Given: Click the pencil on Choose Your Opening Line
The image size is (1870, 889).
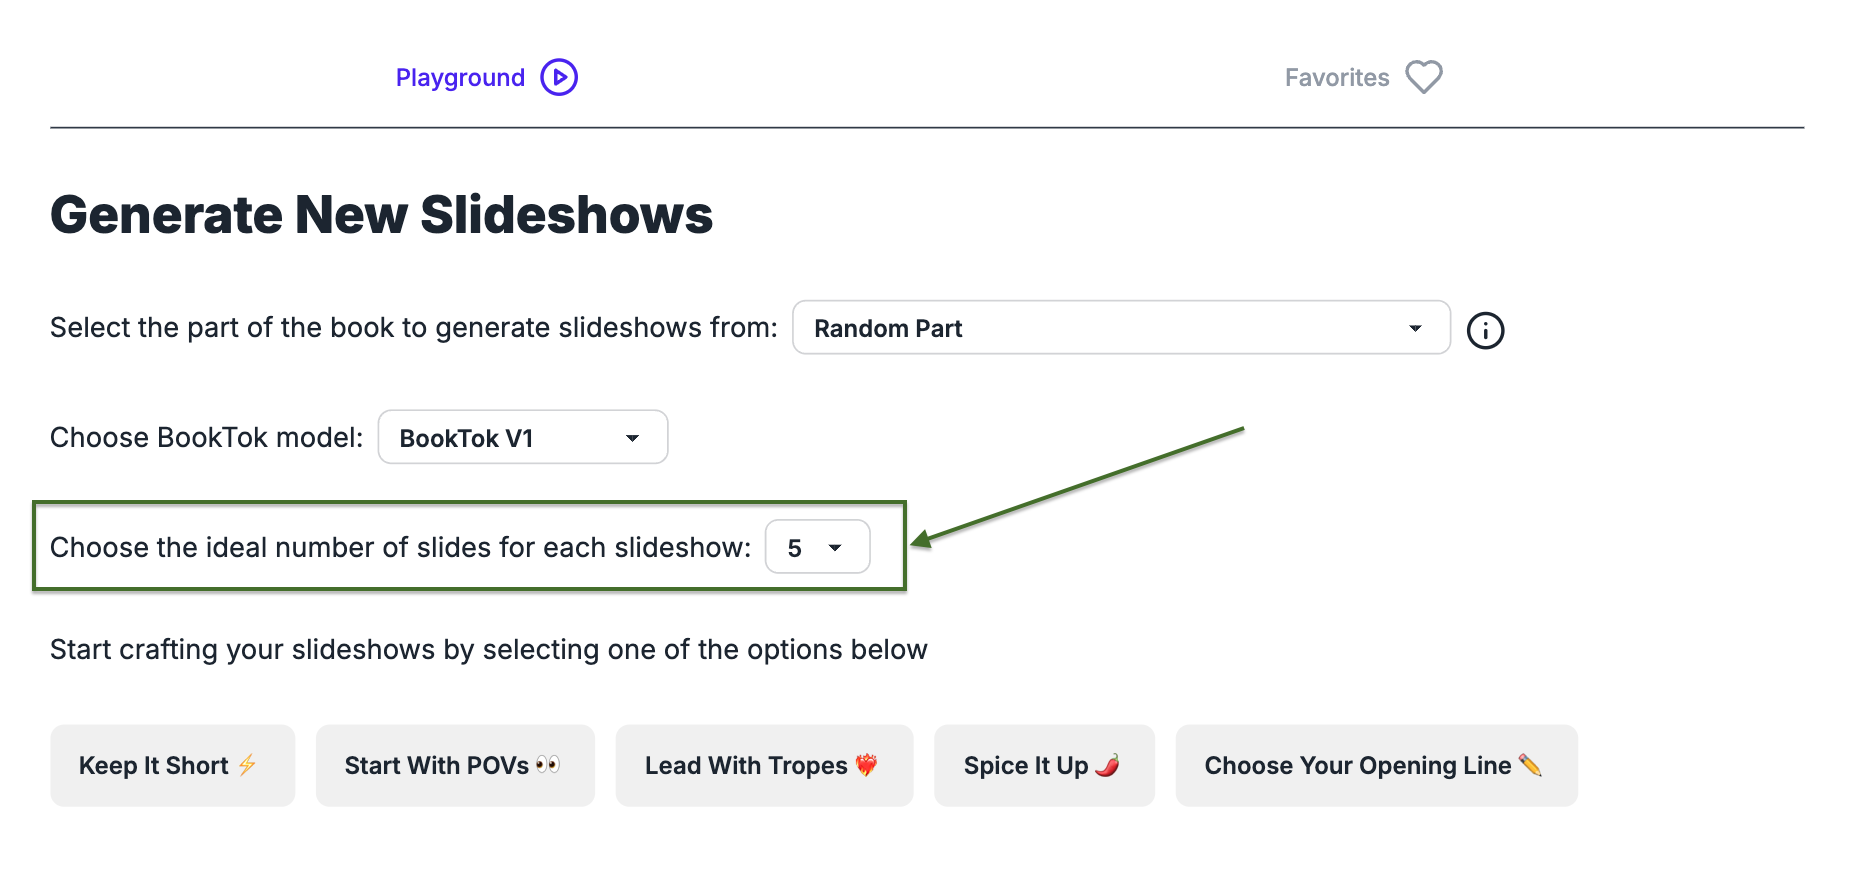Looking at the screenshot, I should 1532,765.
